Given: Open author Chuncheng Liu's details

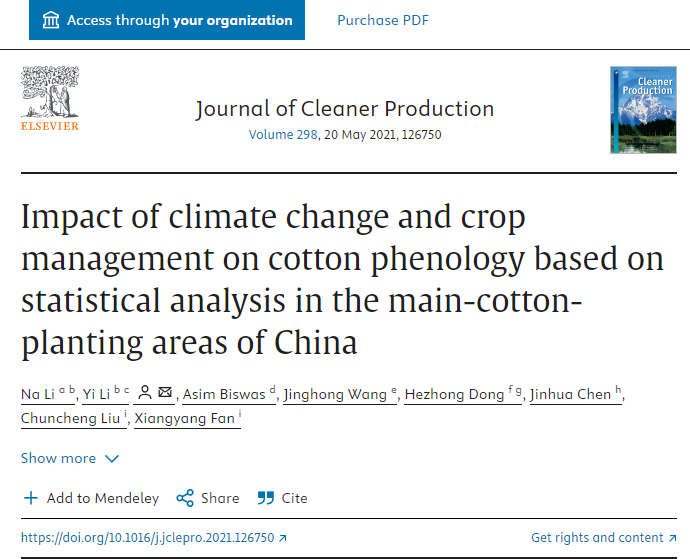Looking at the screenshot, I should pos(70,418).
